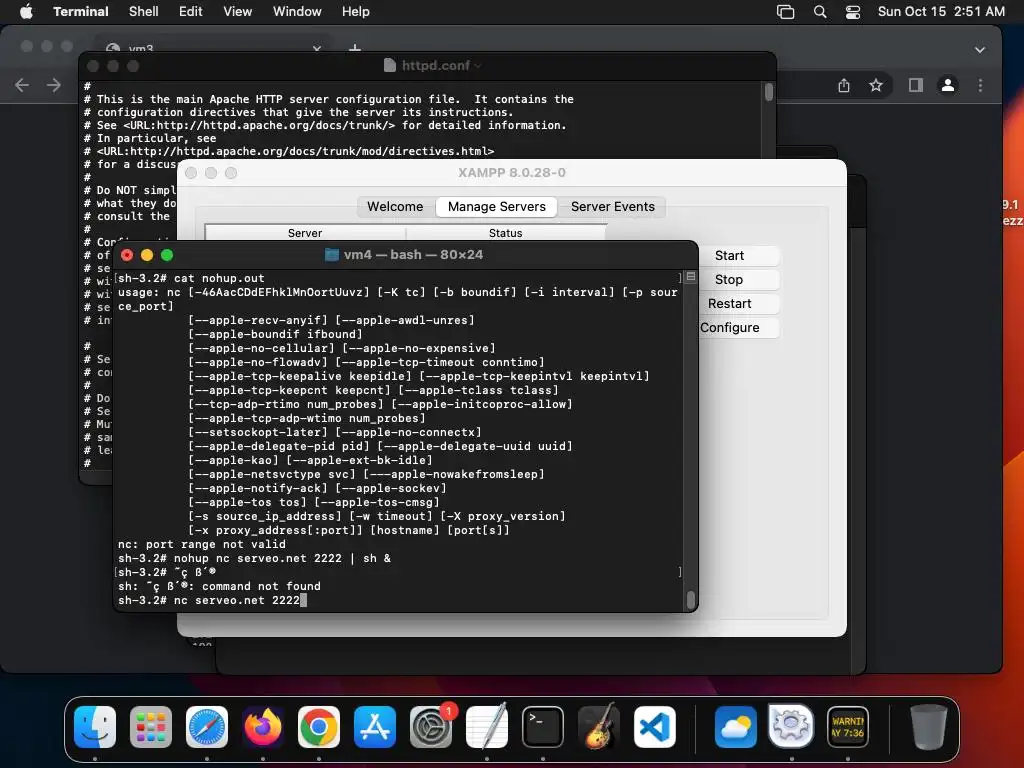Go forward in the browser window

pos(54,85)
